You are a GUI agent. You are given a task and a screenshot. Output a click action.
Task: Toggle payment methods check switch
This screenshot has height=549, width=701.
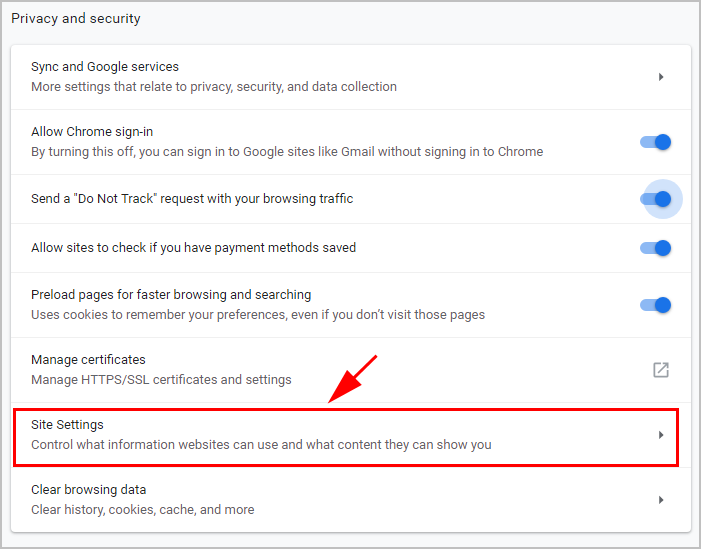click(x=656, y=248)
